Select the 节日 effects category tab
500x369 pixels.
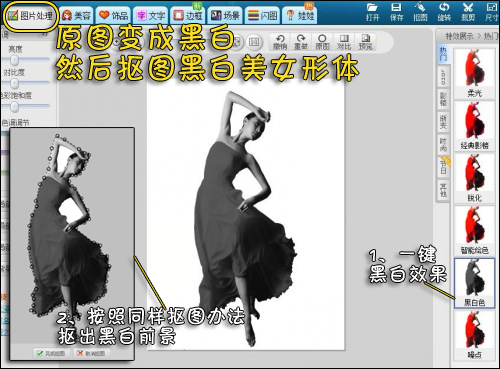443,167
